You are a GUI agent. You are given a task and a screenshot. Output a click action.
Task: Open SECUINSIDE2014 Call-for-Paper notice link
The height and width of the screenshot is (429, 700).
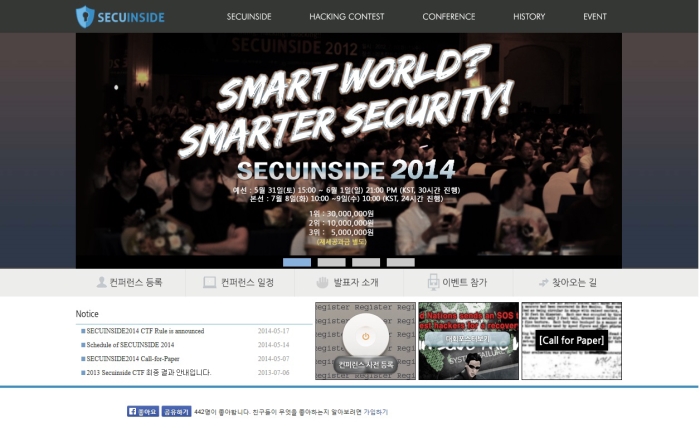tap(133, 358)
